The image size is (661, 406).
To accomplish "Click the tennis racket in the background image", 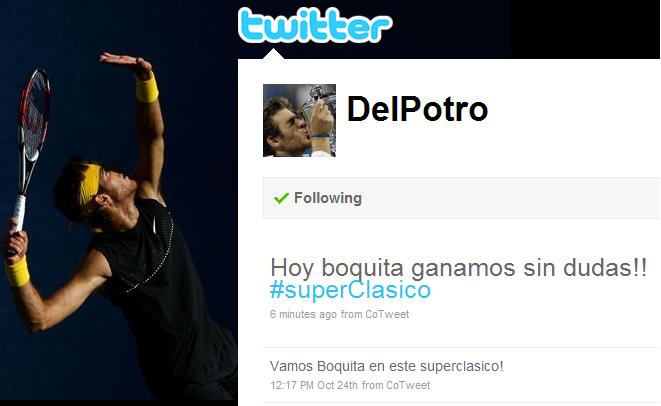I will (x=33, y=139).
